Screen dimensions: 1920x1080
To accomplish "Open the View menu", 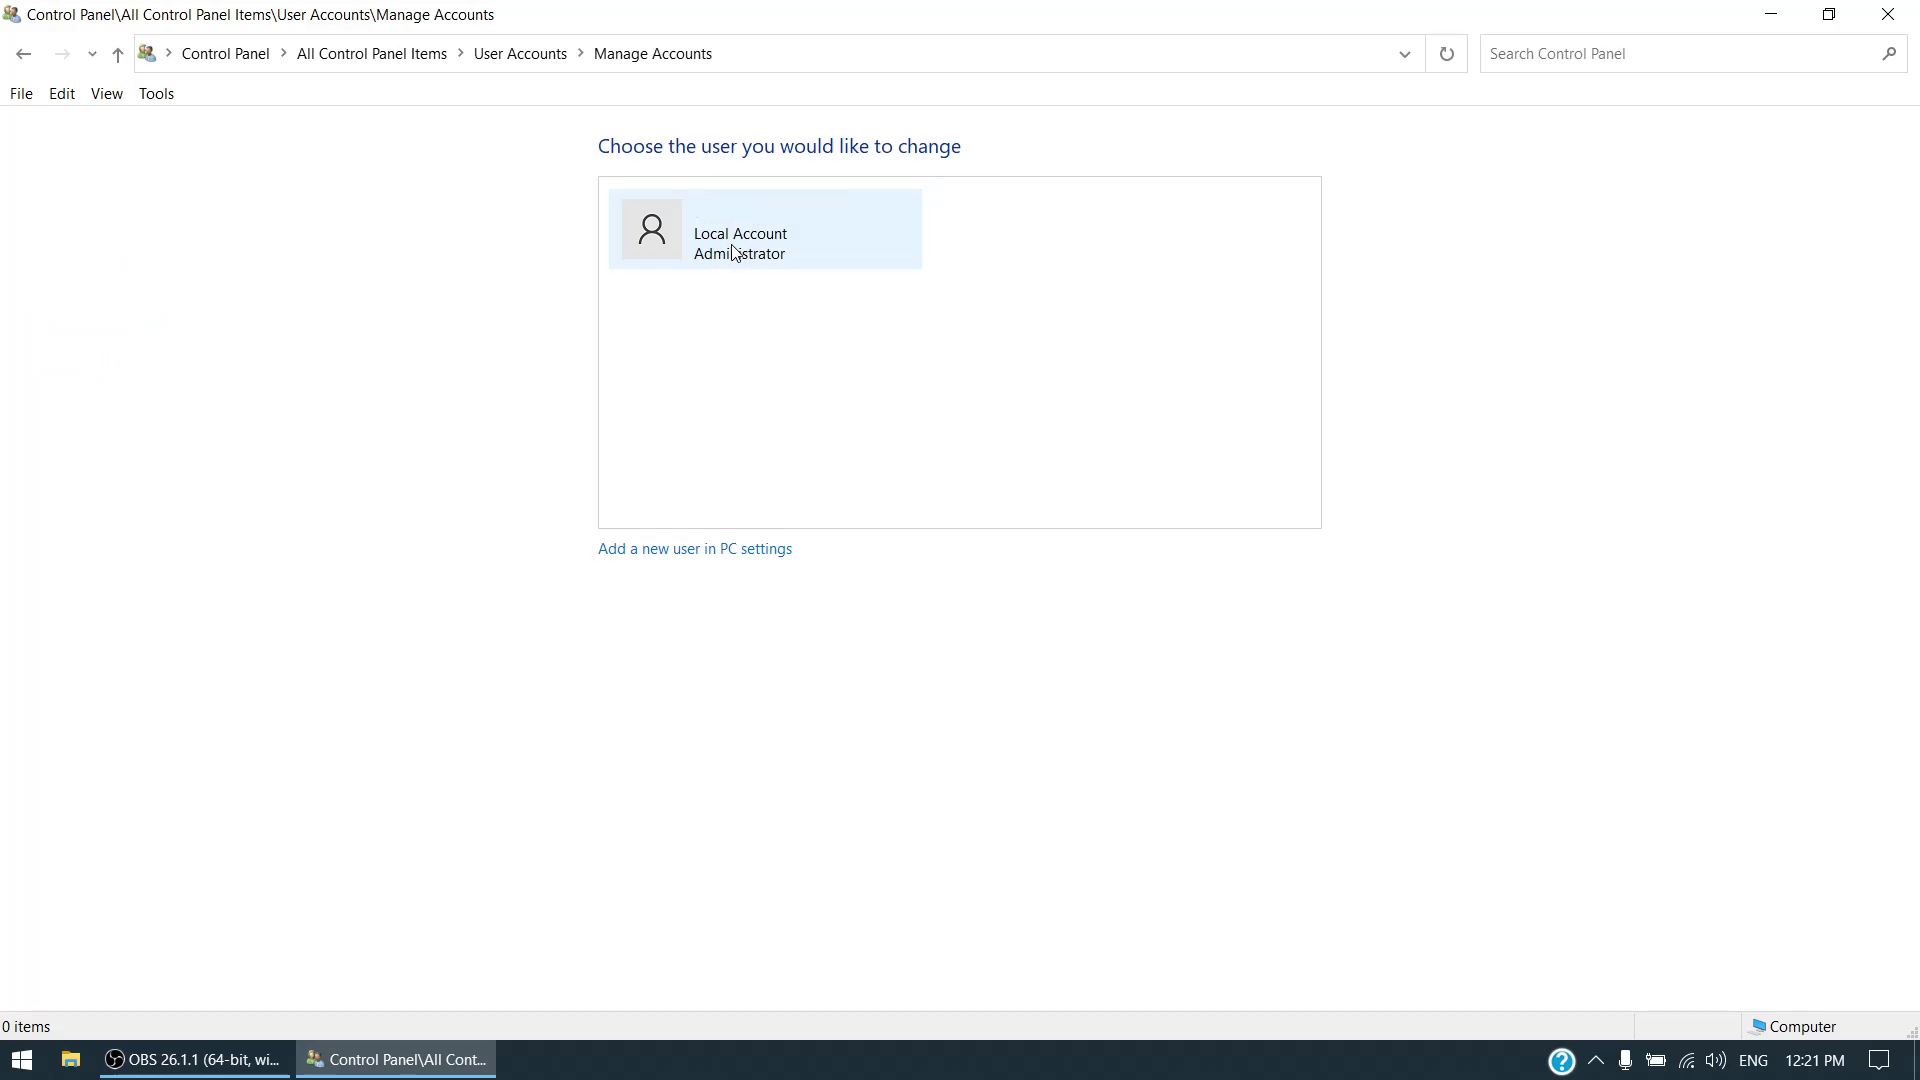I will (x=106, y=93).
